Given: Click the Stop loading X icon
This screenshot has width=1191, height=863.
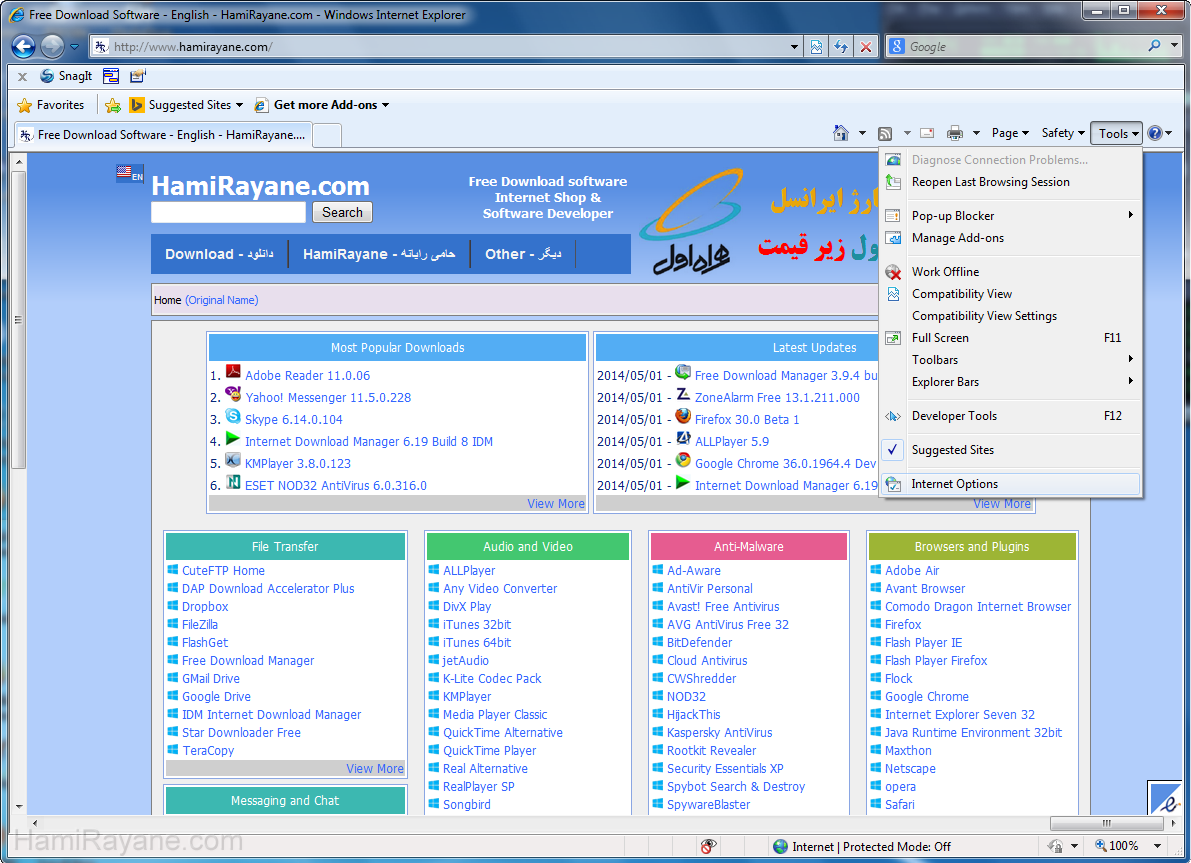Looking at the screenshot, I should pyautogui.click(x=866, y=46).
